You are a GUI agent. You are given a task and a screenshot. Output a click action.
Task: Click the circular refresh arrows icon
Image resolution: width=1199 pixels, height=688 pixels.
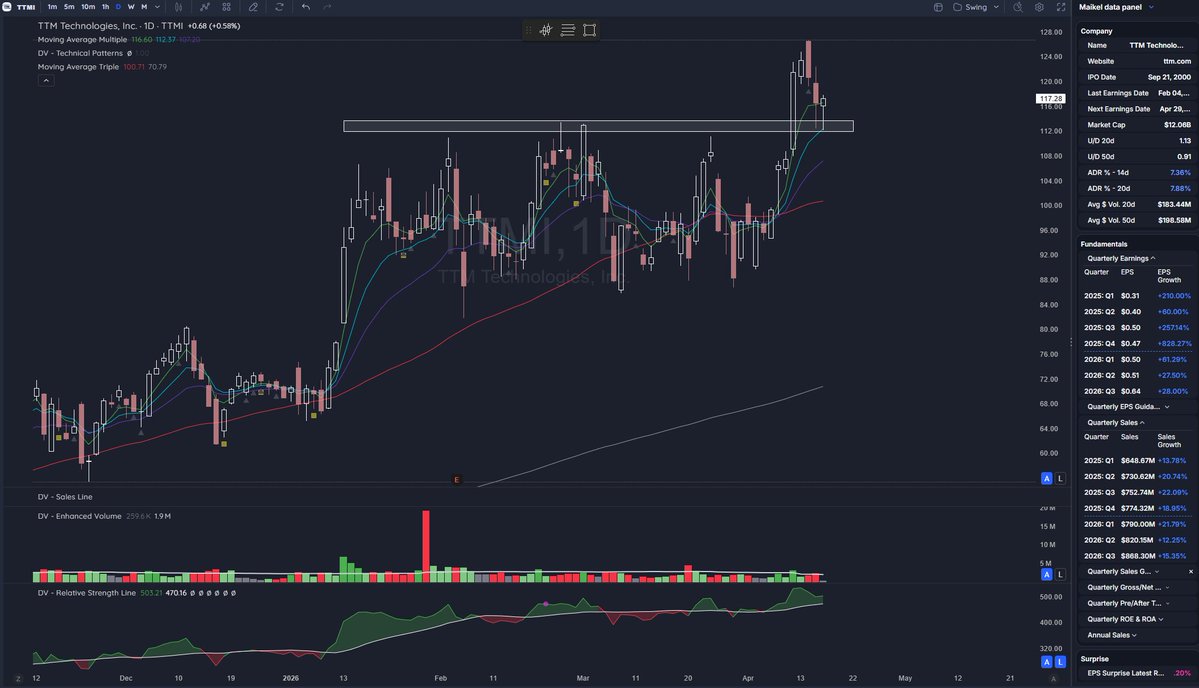pyautogui.click(x=279, y=7)
